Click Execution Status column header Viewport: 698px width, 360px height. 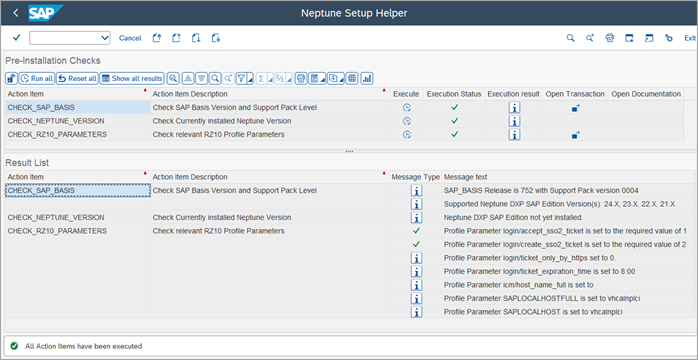[454, 94]
